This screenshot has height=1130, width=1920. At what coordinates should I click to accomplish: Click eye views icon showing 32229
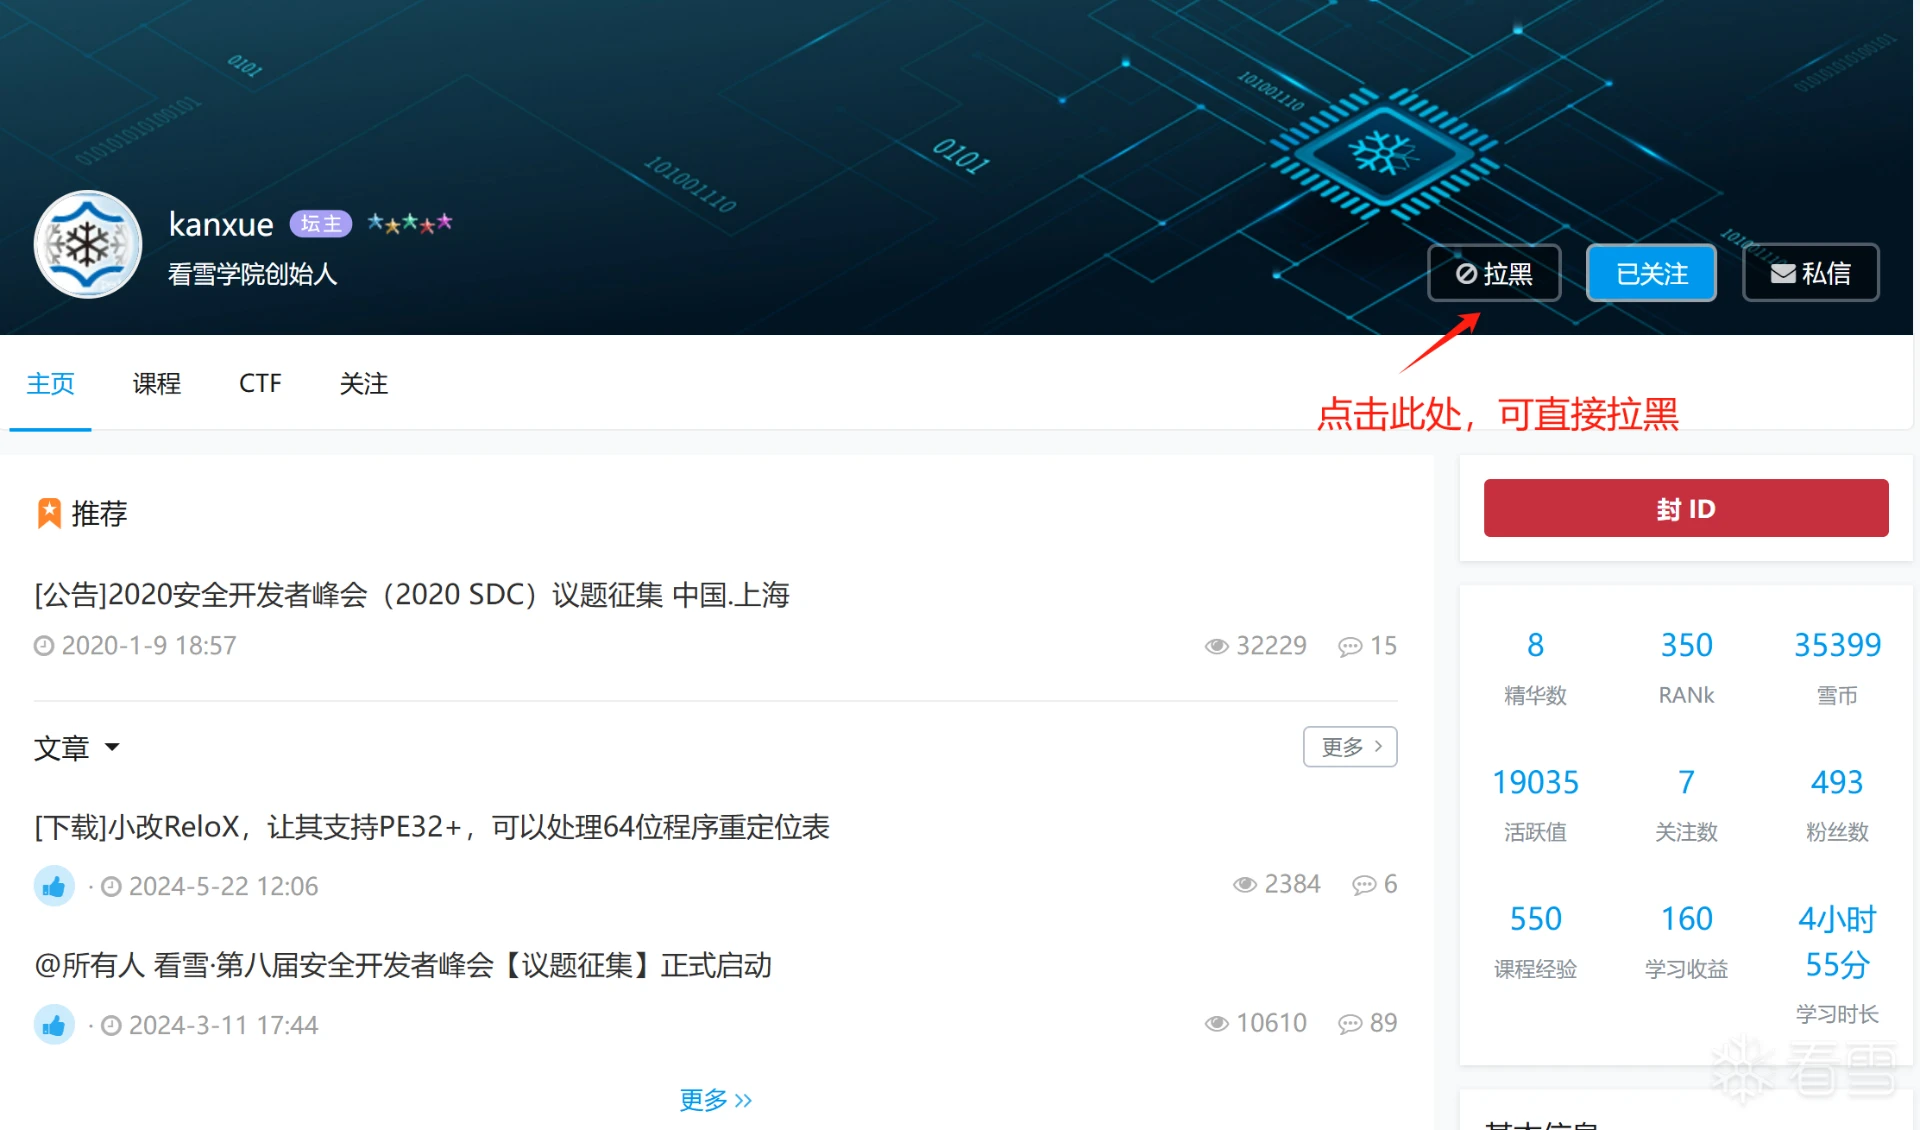tap(1216, 646)
